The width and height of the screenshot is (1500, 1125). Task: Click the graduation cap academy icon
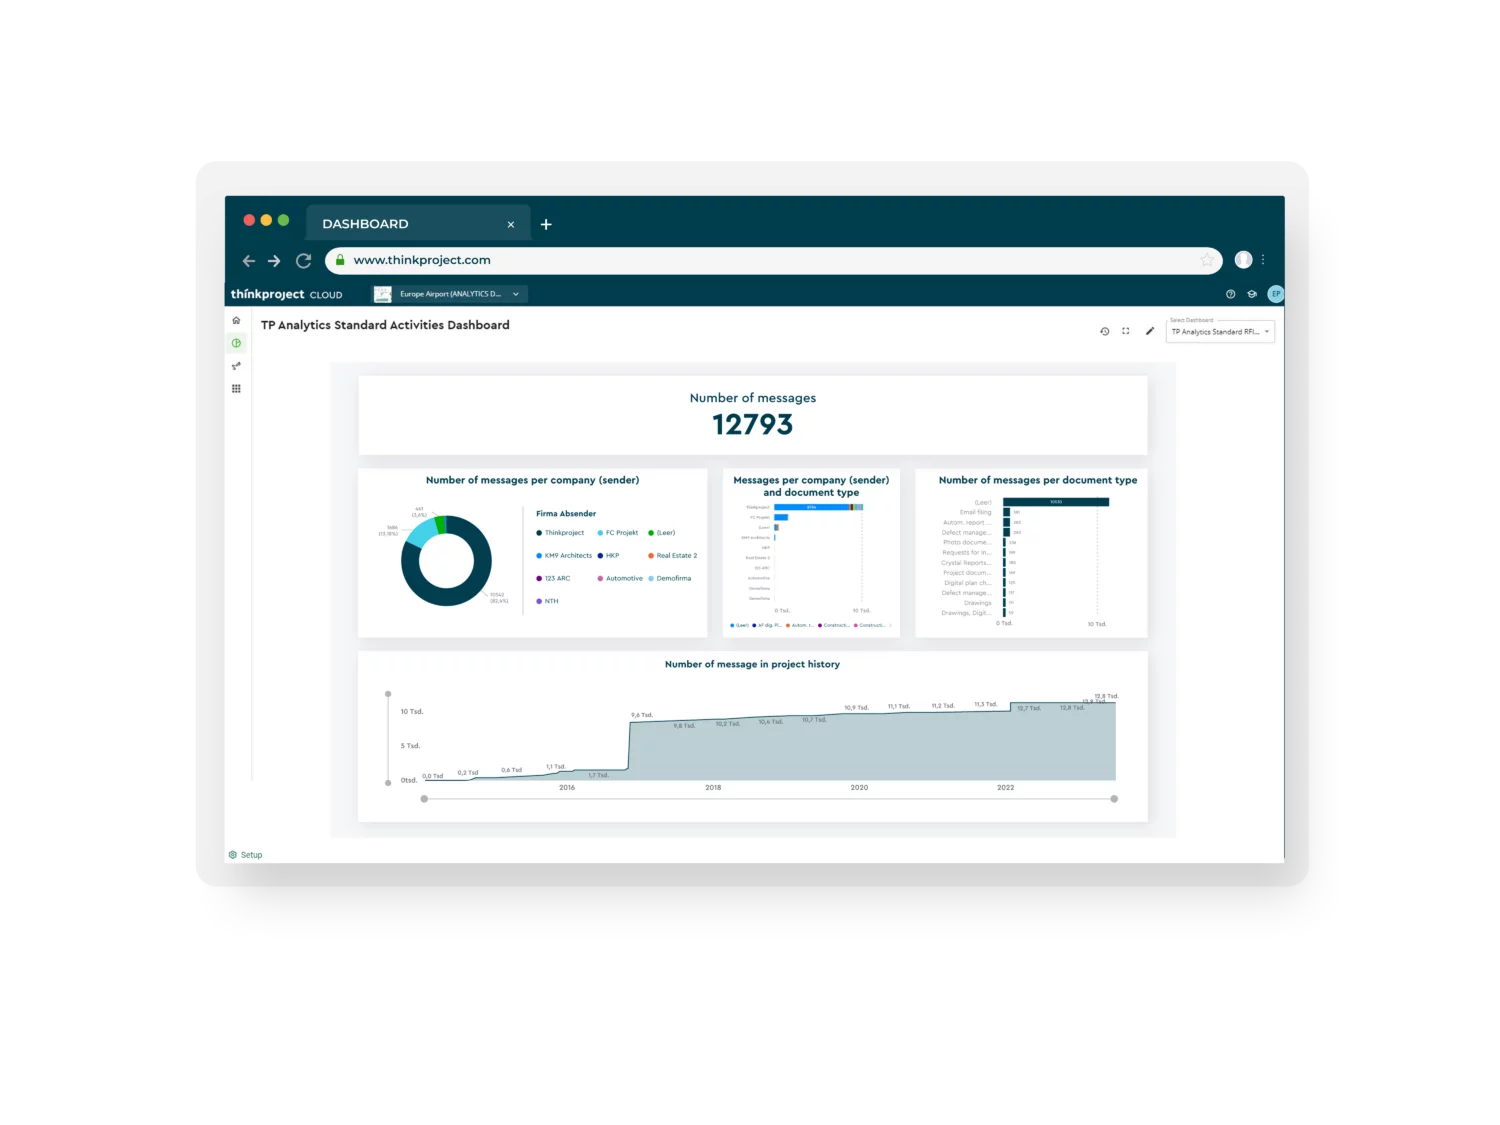(1251, 294)
